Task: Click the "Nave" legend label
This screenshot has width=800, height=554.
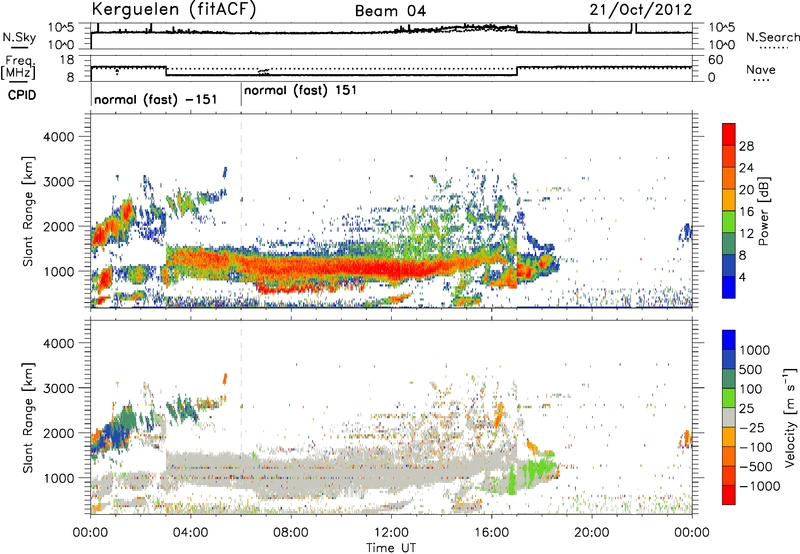Action: [x=761, y=69]
